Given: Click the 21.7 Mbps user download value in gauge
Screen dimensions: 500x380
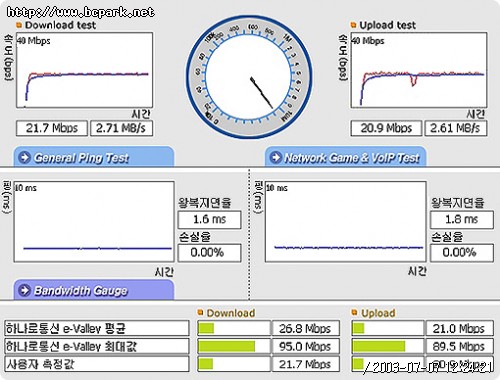Looking at the screenshot, I should [x=306, y=364].
